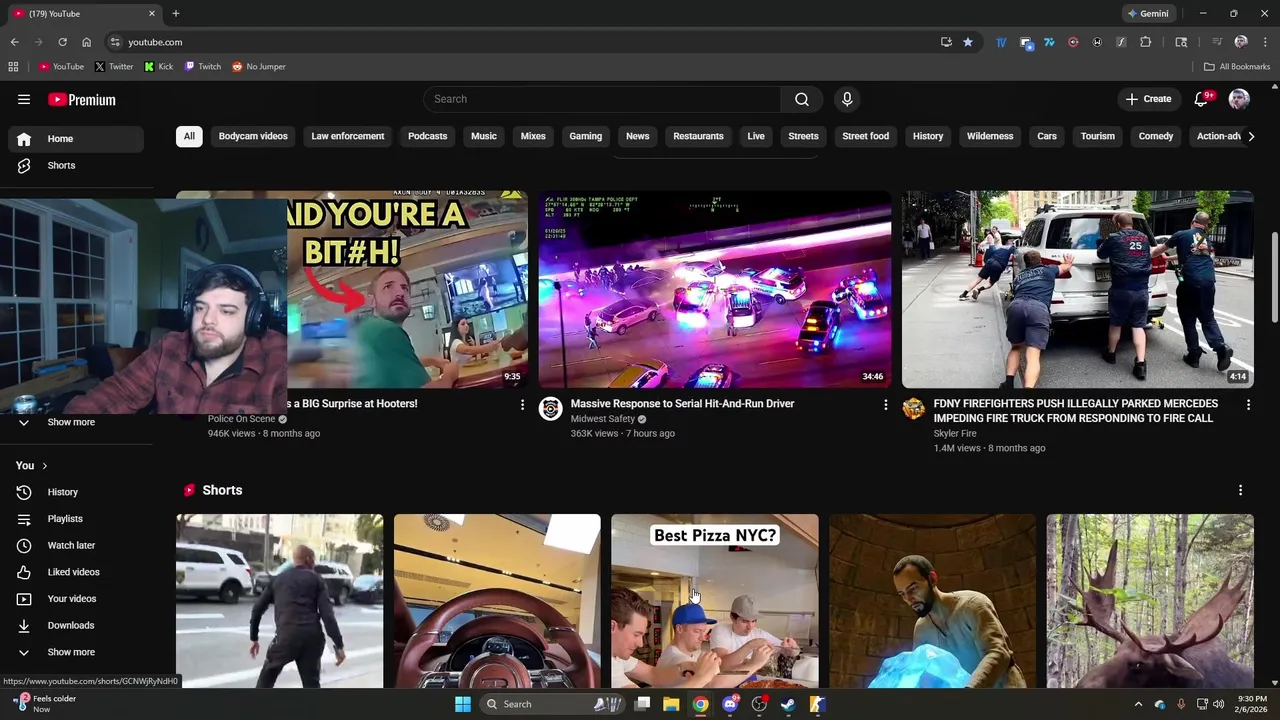Open the account avatar menu
1280x720 pixels.
(1239, 99)
